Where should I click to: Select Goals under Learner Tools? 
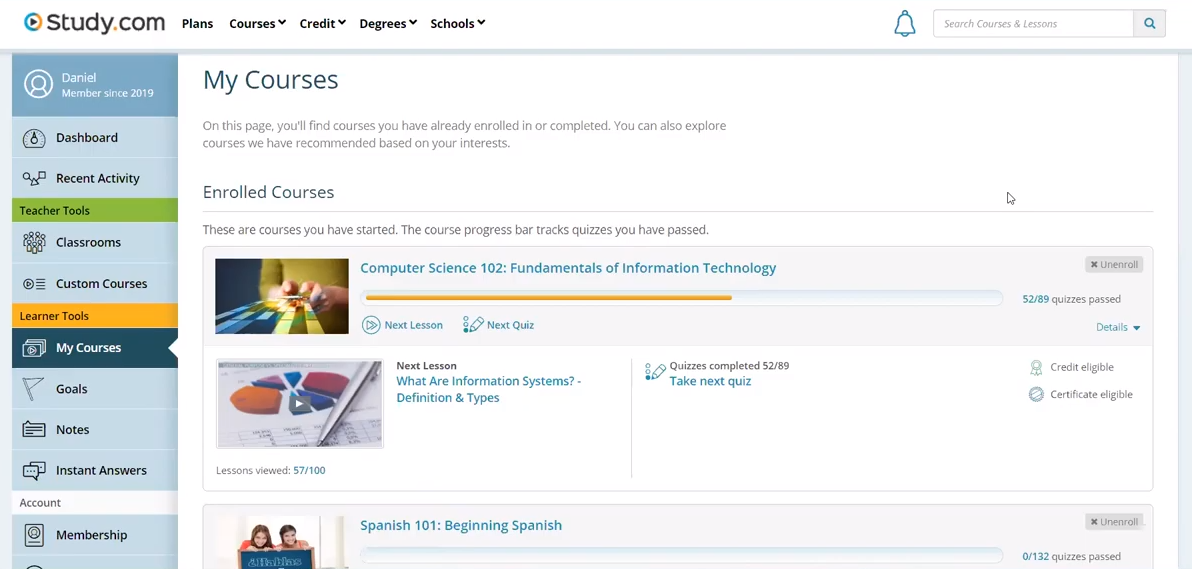(x=95, y=389)
